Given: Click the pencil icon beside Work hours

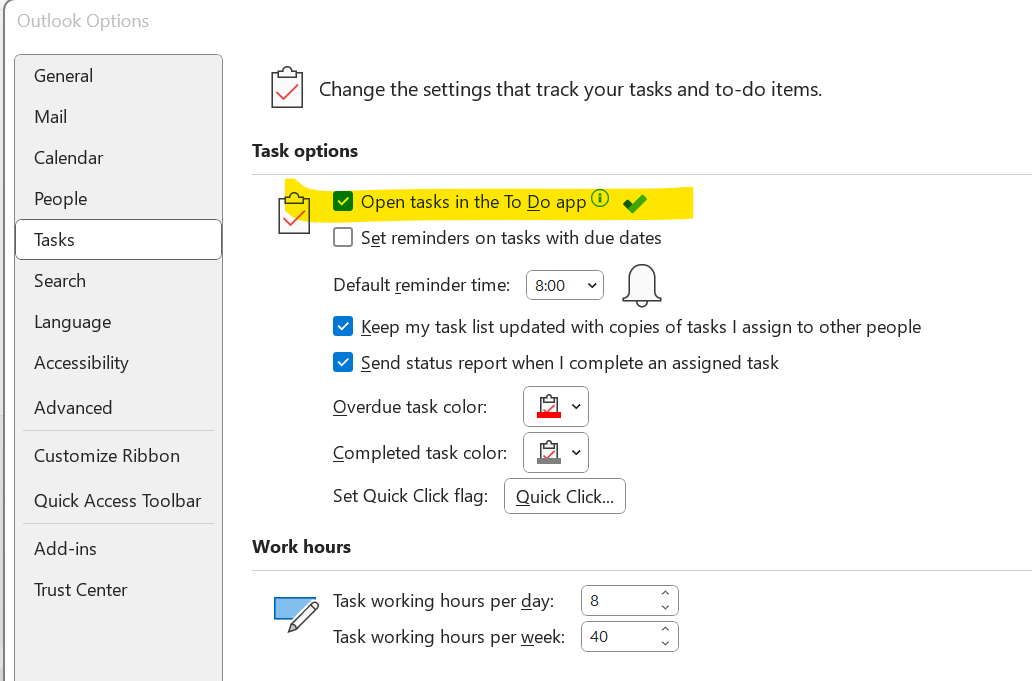Looking at the screenshot, I should click(x=295, y=612).
